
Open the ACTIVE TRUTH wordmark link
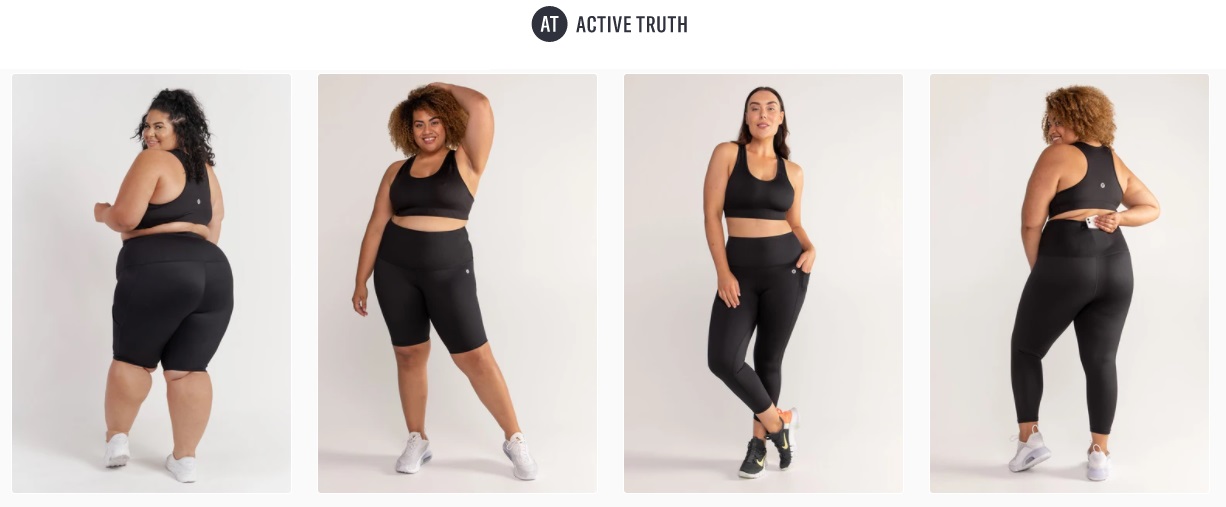632,25
